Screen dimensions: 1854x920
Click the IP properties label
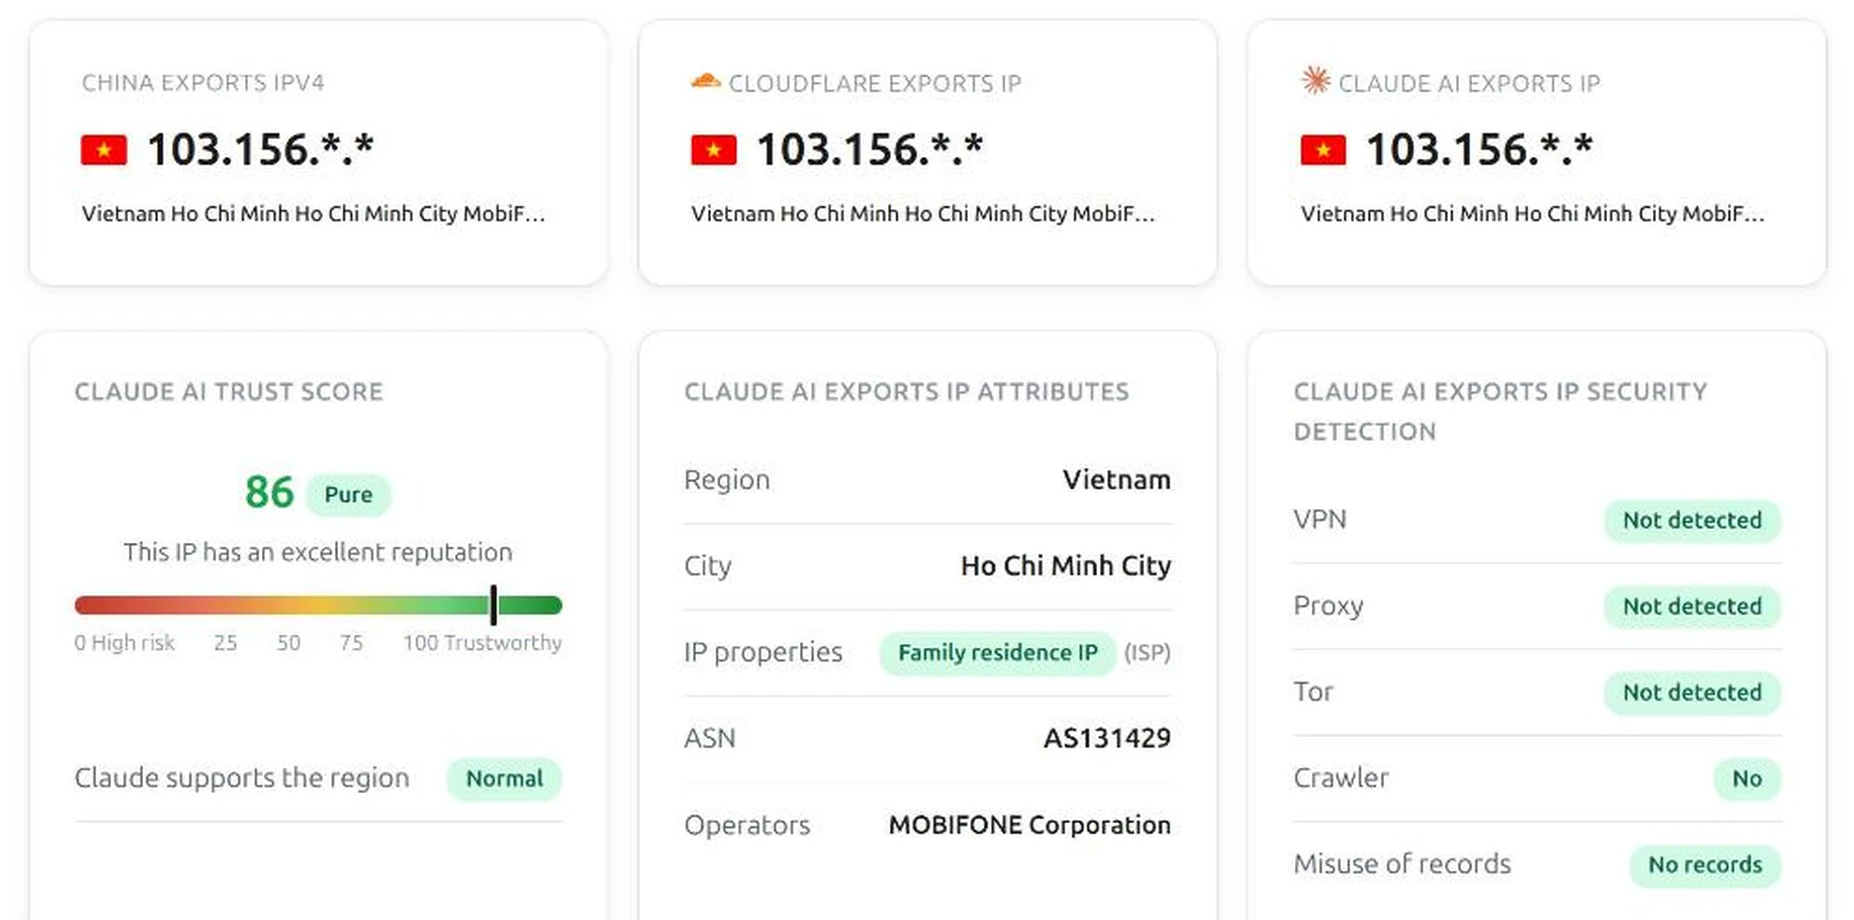click(x=763, y=652)
